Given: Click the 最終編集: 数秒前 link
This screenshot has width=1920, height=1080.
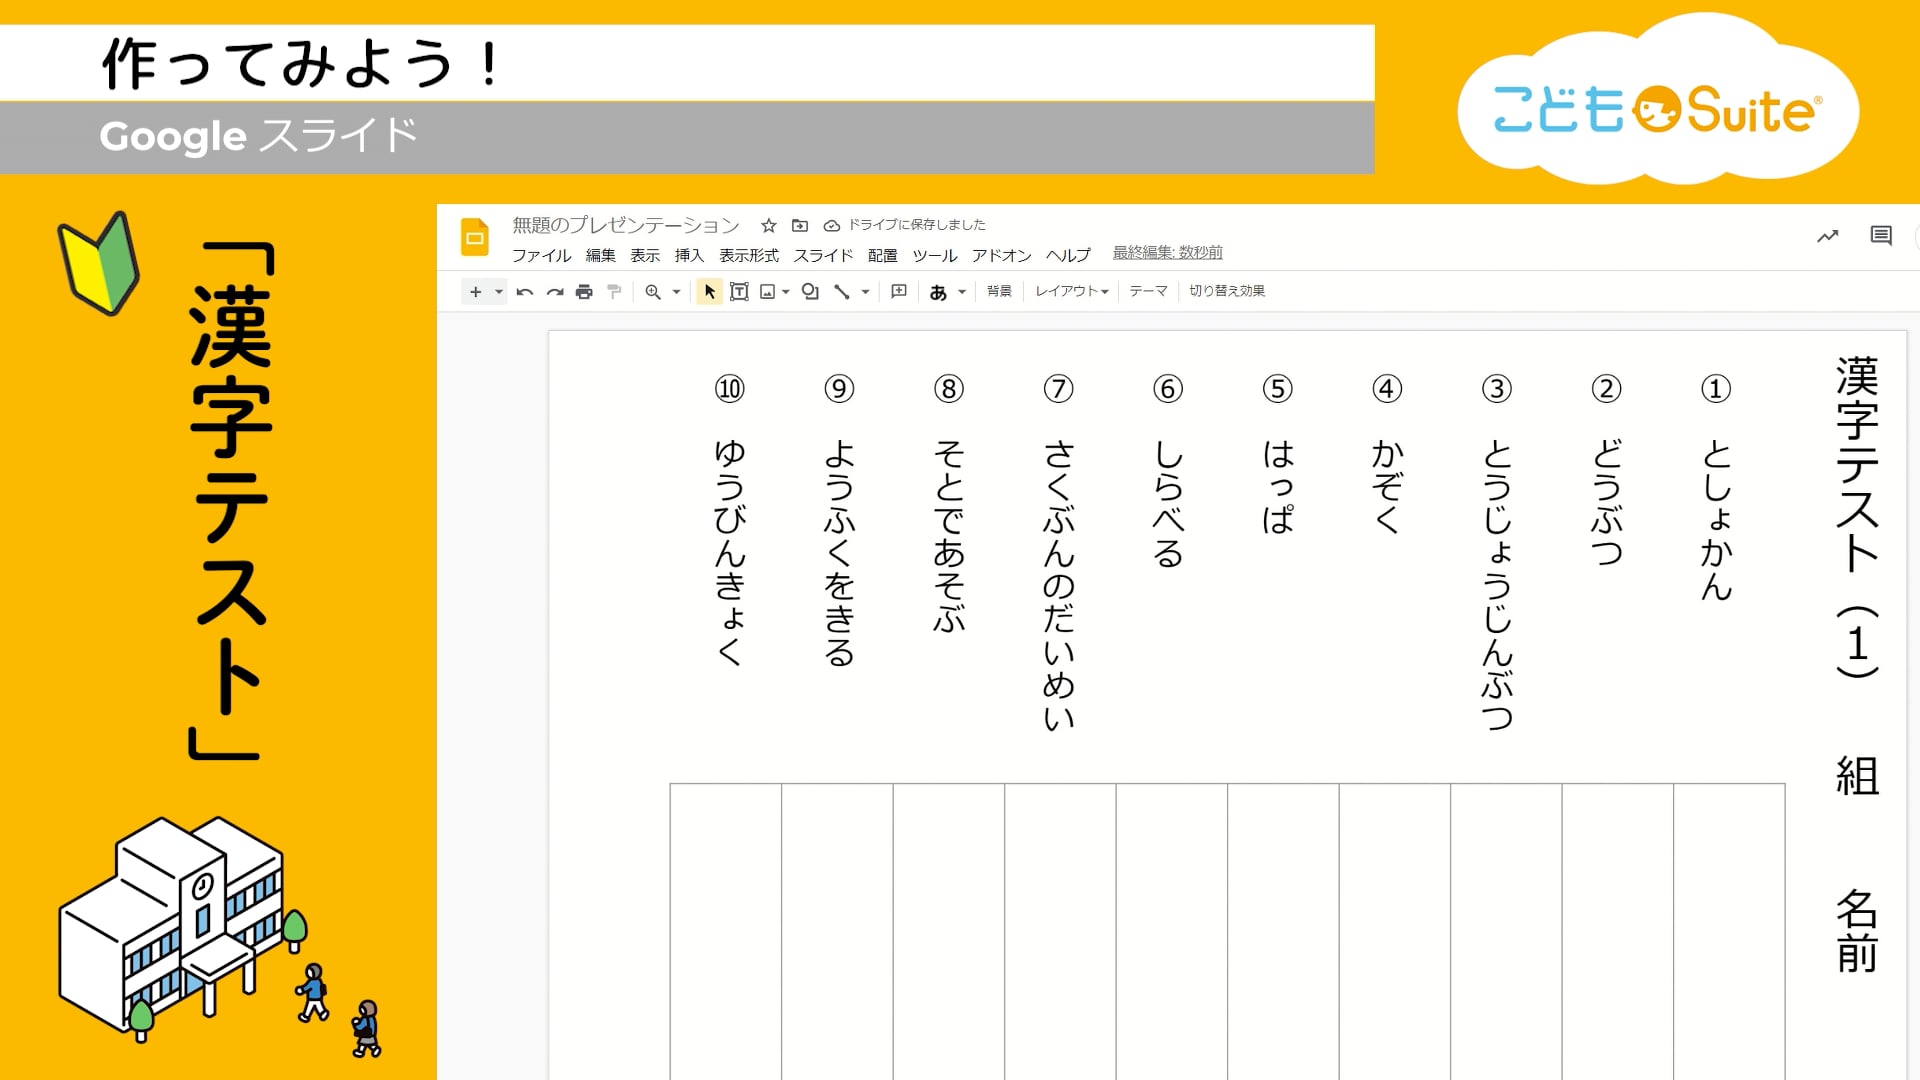Looking at the screenshot, I should tap(1167, 253).
